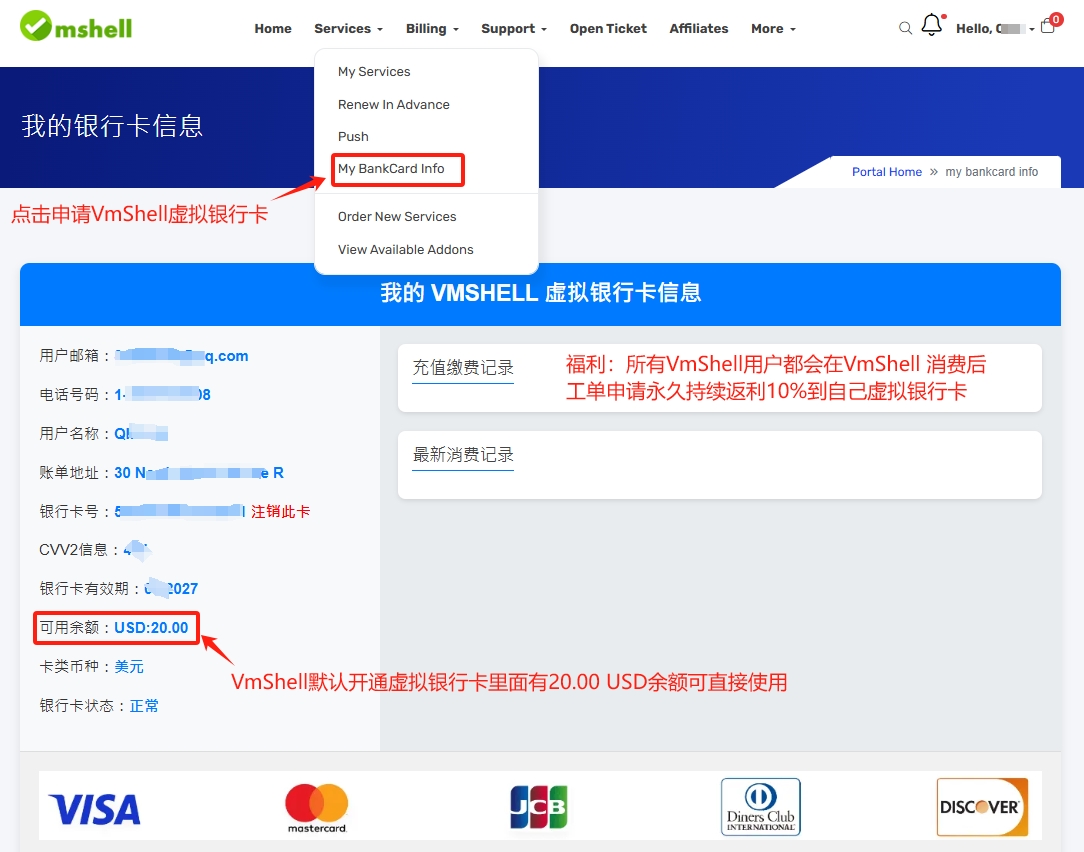The image size is (1084, 852).
Task: Collapse the Services dropdown menu
Action: 348,29
